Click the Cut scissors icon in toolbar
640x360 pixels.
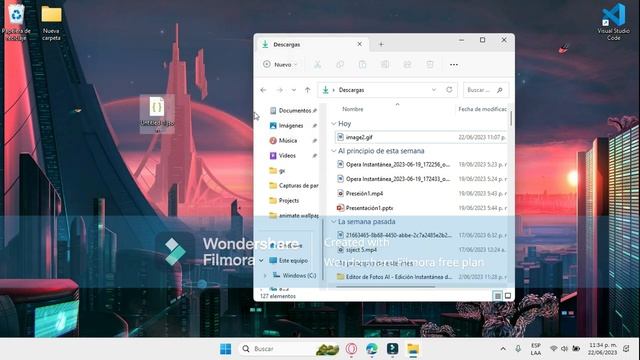click(317, 64)
